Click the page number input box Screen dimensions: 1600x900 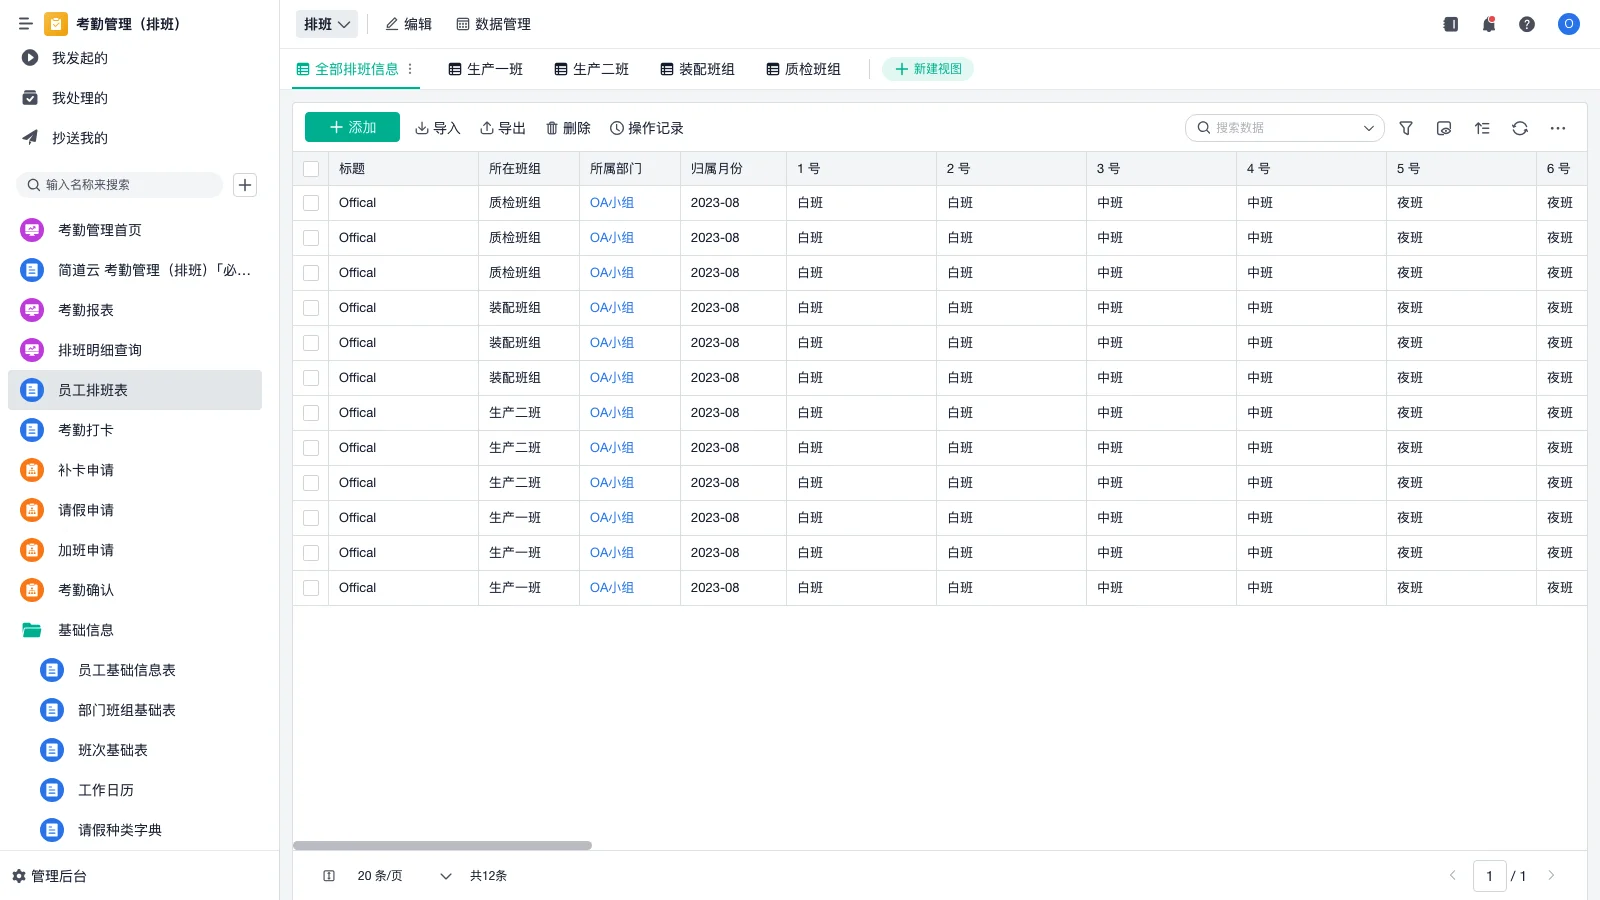coord(1490,876)
